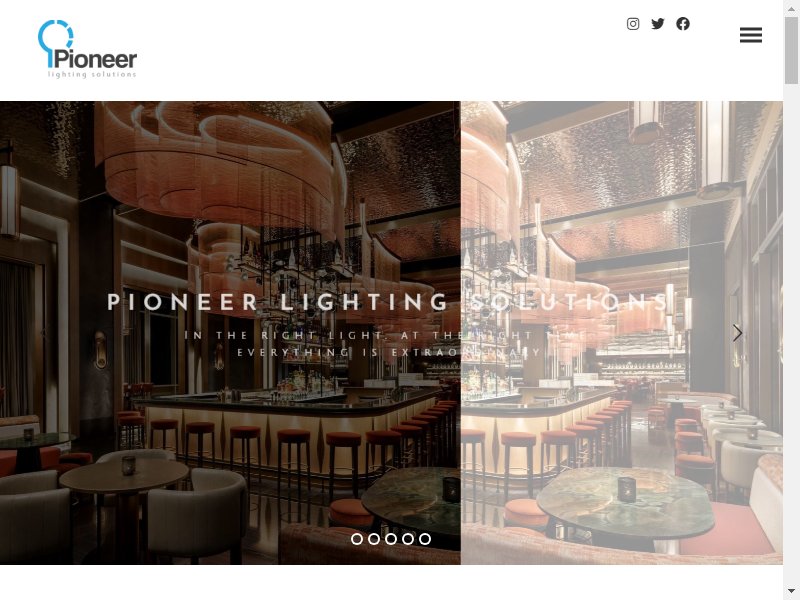
Task: Click the Pioneer lighting solutions logo
Action: 87,49
